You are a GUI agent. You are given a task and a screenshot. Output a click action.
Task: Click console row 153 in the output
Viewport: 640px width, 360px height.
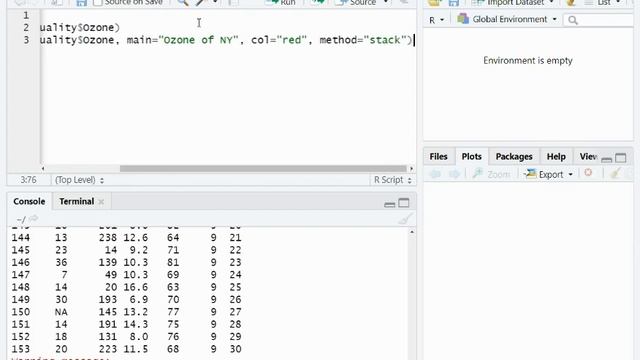click(x=127, y=349)
